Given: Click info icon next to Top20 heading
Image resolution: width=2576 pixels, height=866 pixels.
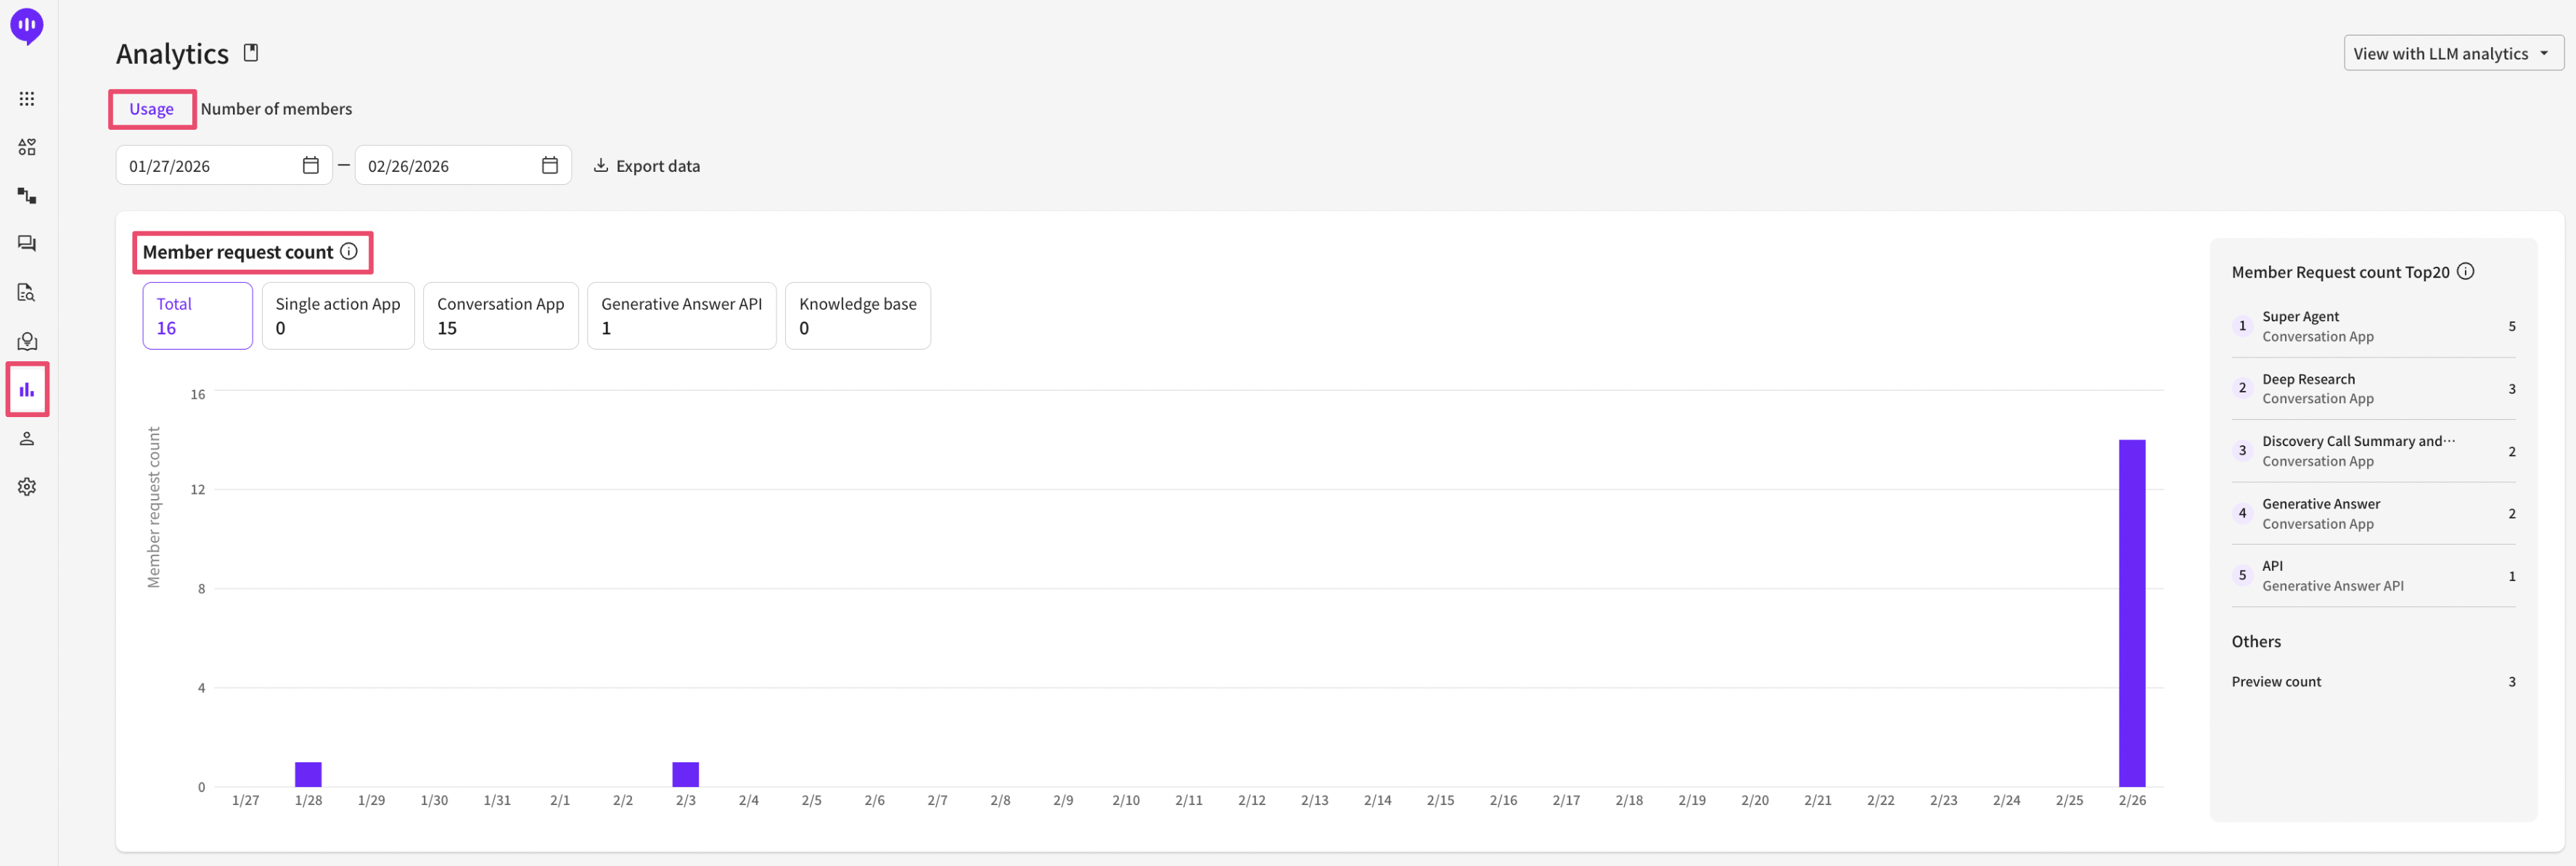Looking at the screenshot, I should pos(2466,271).
